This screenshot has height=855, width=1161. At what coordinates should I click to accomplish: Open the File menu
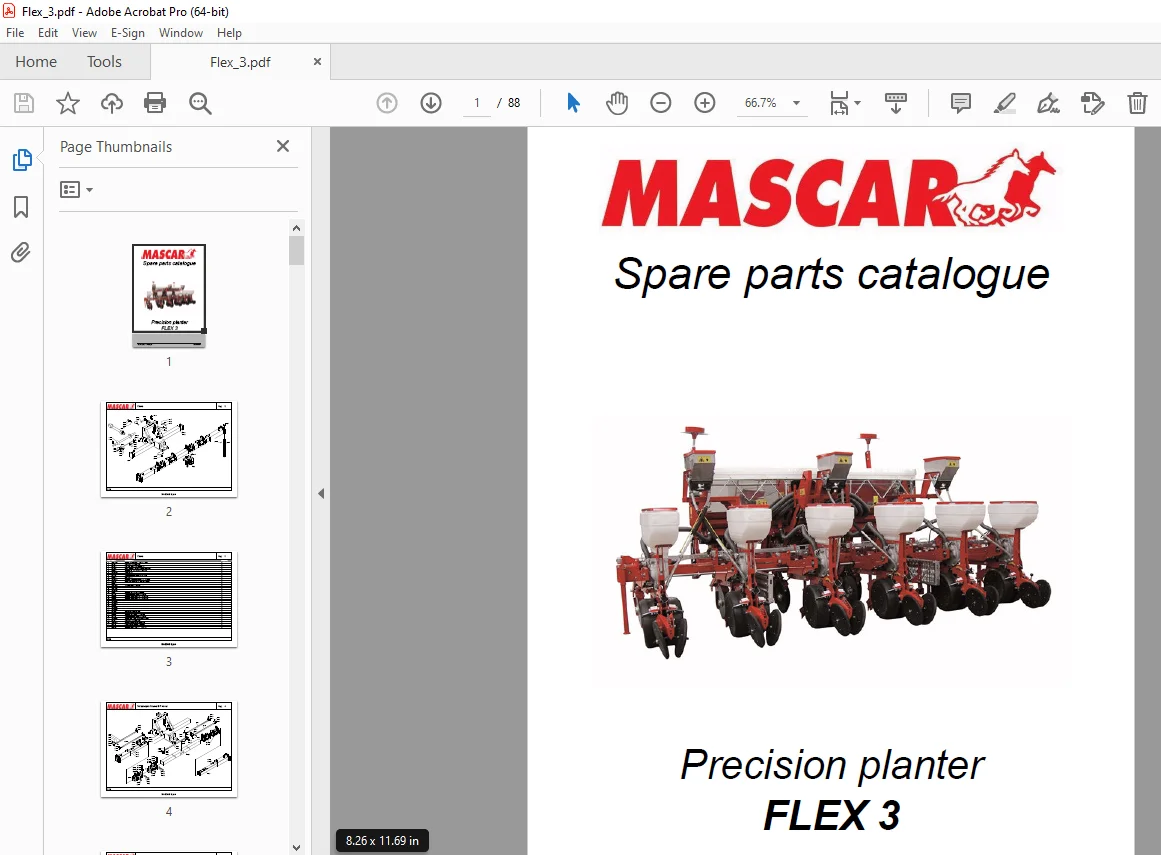15,33
